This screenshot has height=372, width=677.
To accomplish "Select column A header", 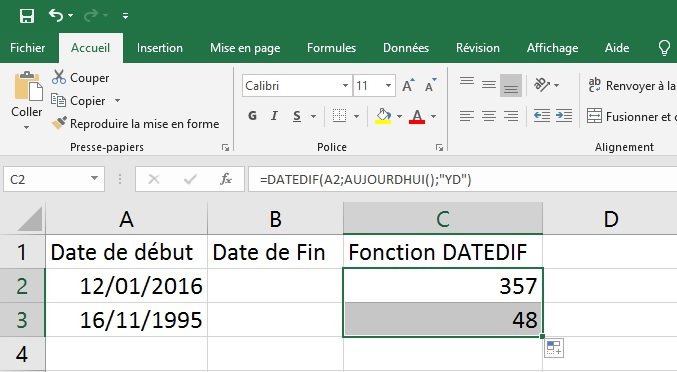I will [x=126, y=219].
